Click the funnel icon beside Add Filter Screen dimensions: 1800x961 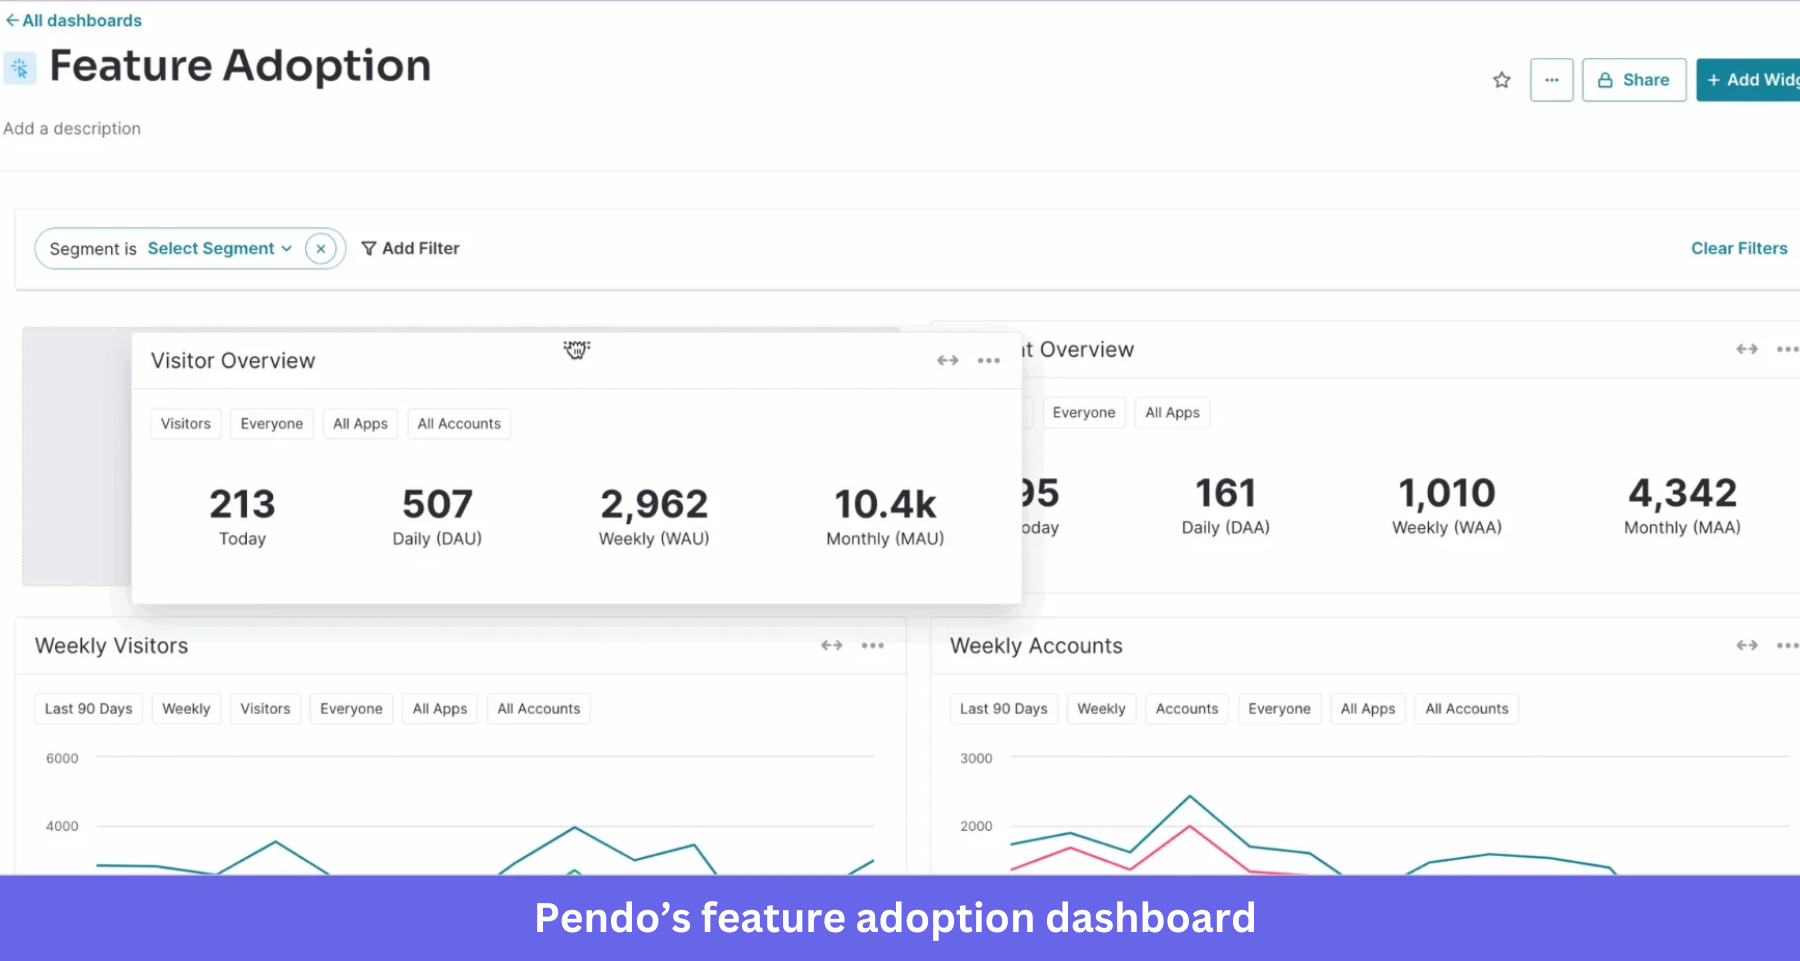point(369,248)
